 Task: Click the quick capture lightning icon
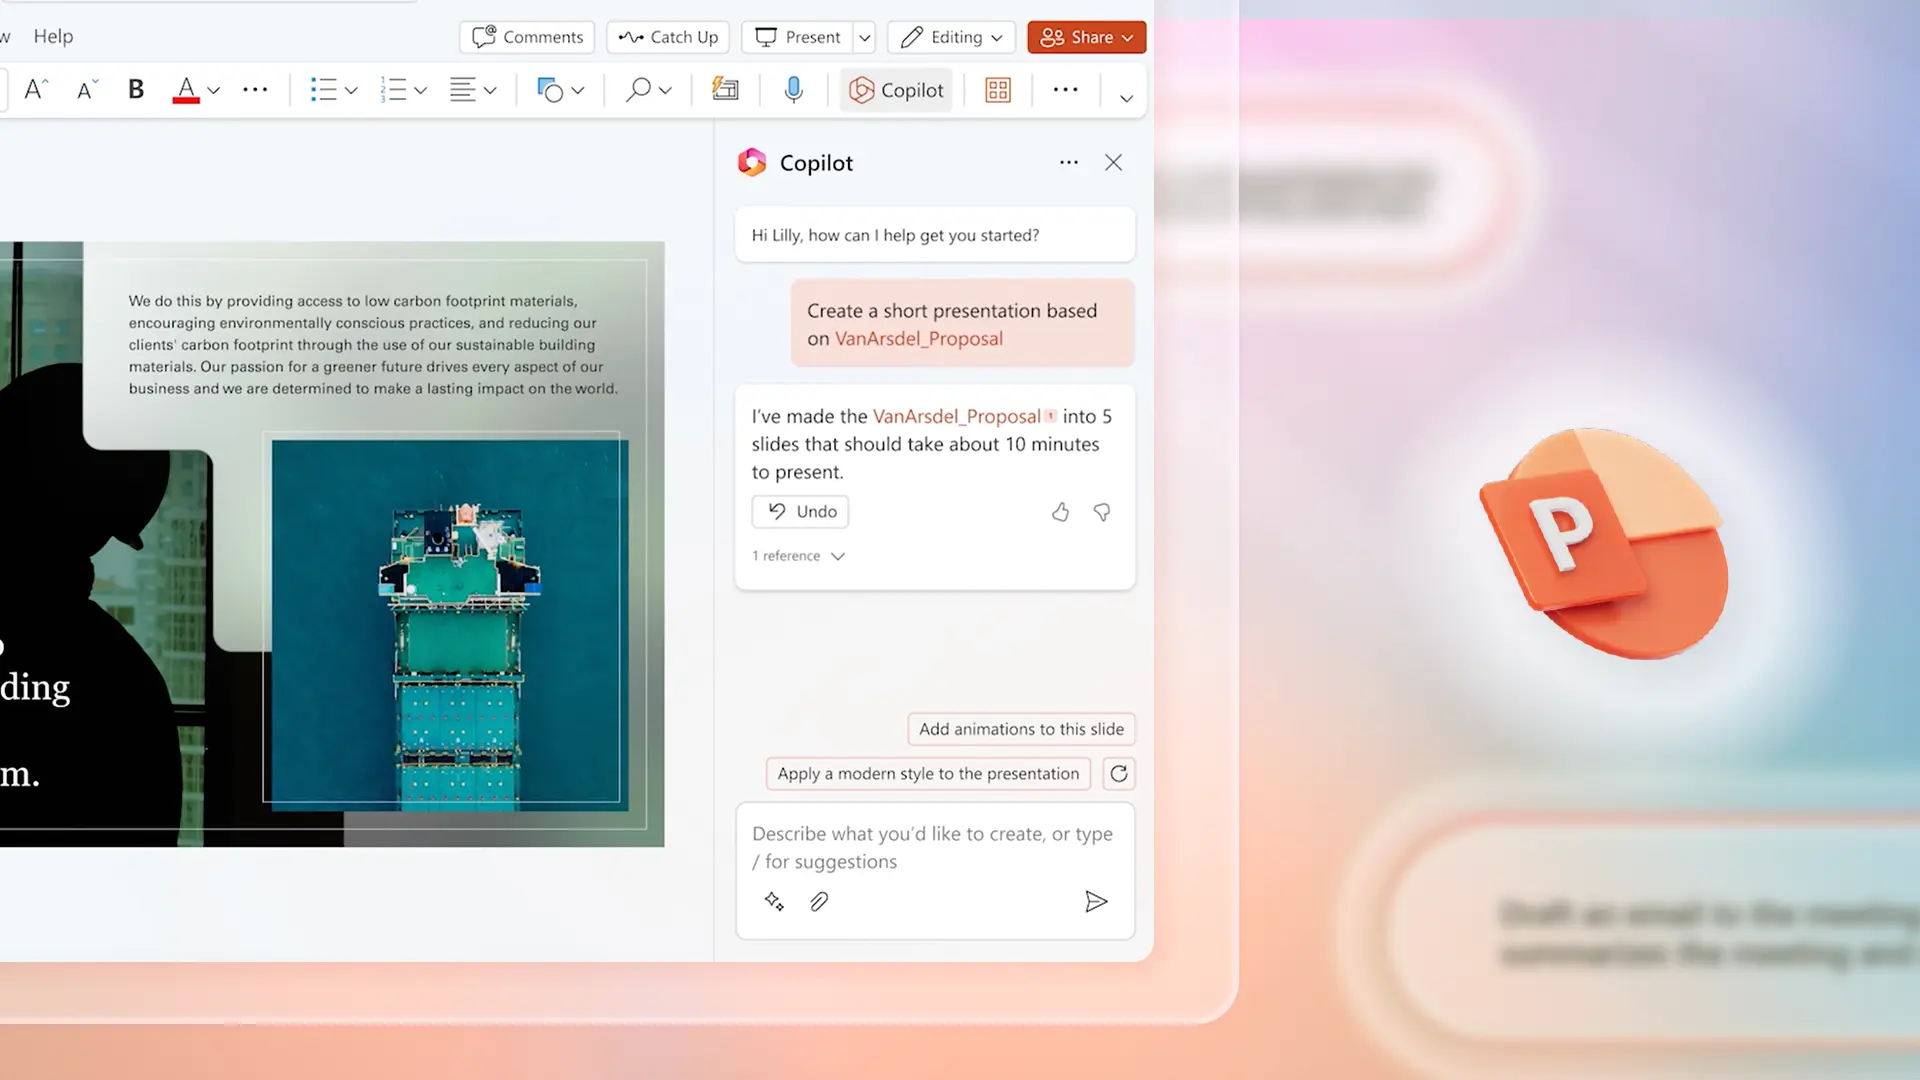[x=725, y=90]
